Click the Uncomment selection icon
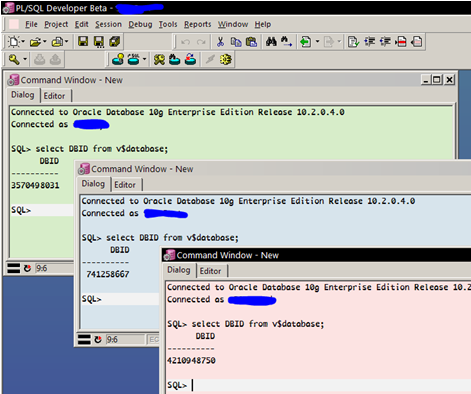Screen dimensions: 471x394 coord(417,42)
